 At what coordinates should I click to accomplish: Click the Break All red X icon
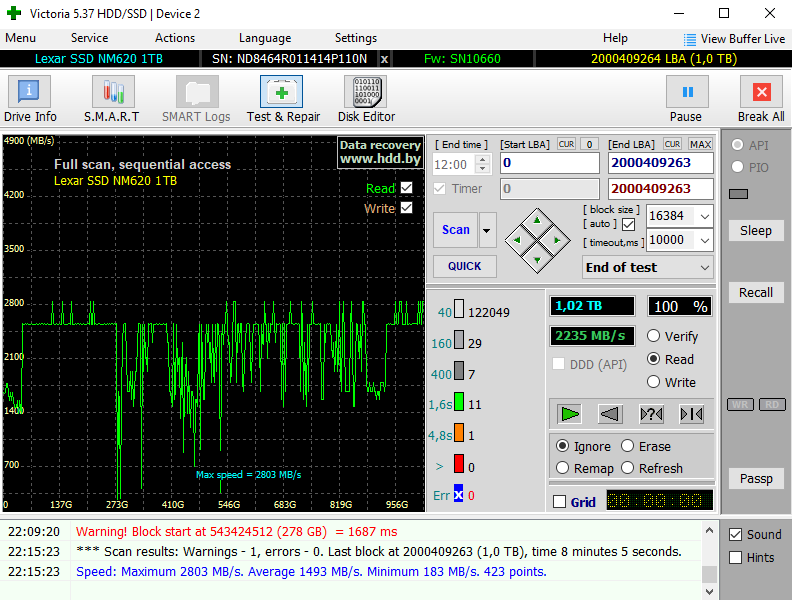click(x=761, y=91)
